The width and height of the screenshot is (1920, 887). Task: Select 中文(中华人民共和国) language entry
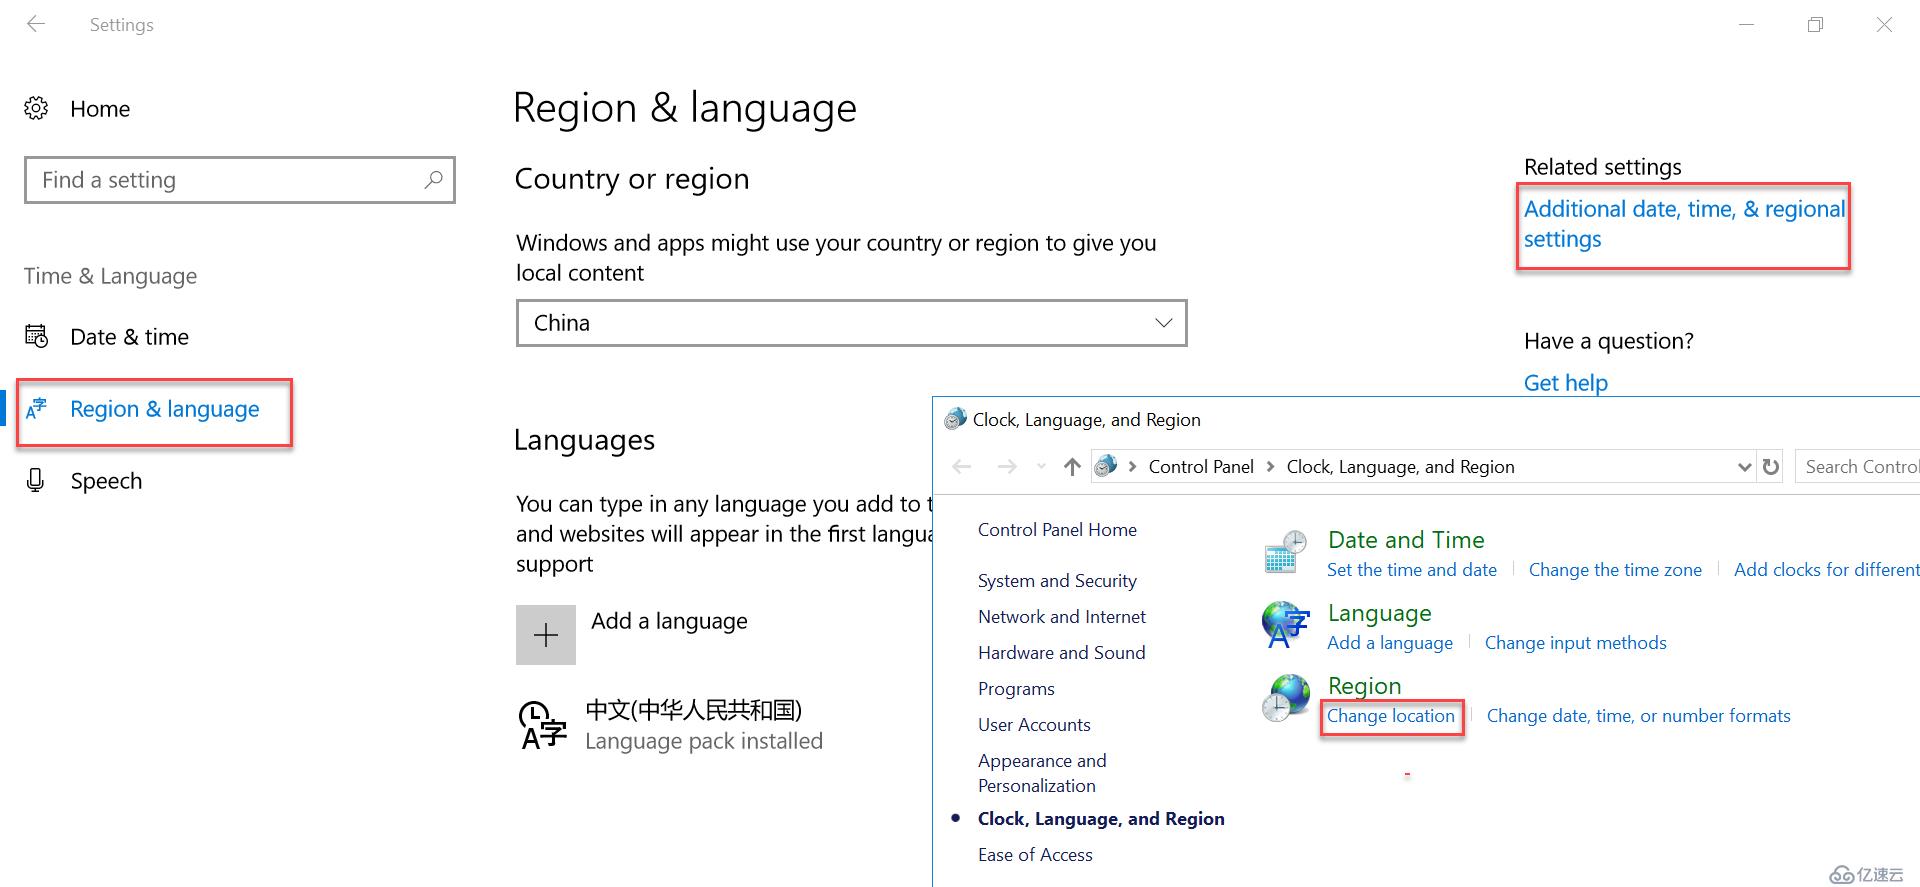coord(693,710)
